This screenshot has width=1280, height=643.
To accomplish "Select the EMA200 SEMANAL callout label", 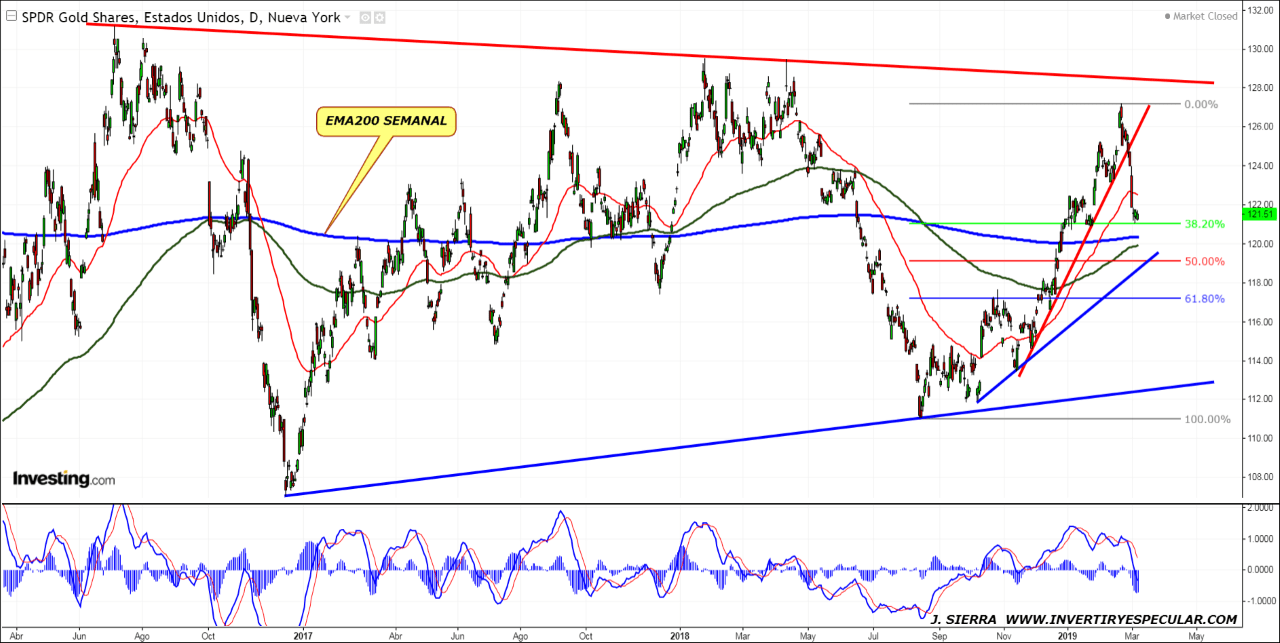I will click(386, 122).
